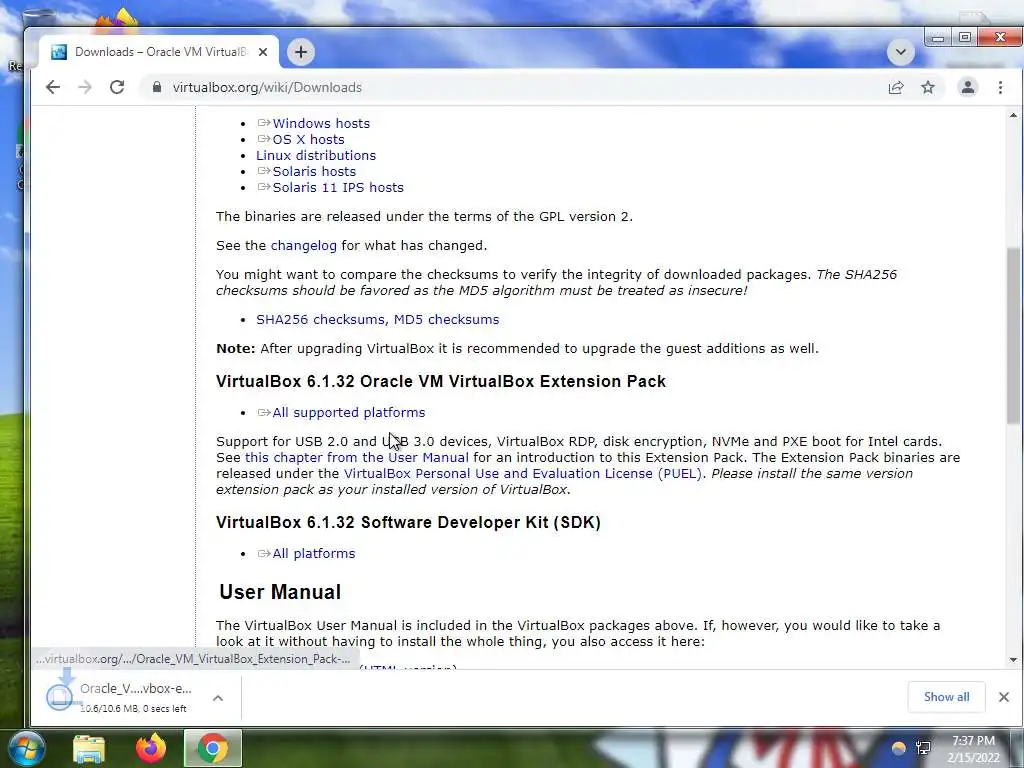Screen dimensions: 1024x768
Task: Click the vertical scrollbar thumb
Action: (x=1013, y=336)
